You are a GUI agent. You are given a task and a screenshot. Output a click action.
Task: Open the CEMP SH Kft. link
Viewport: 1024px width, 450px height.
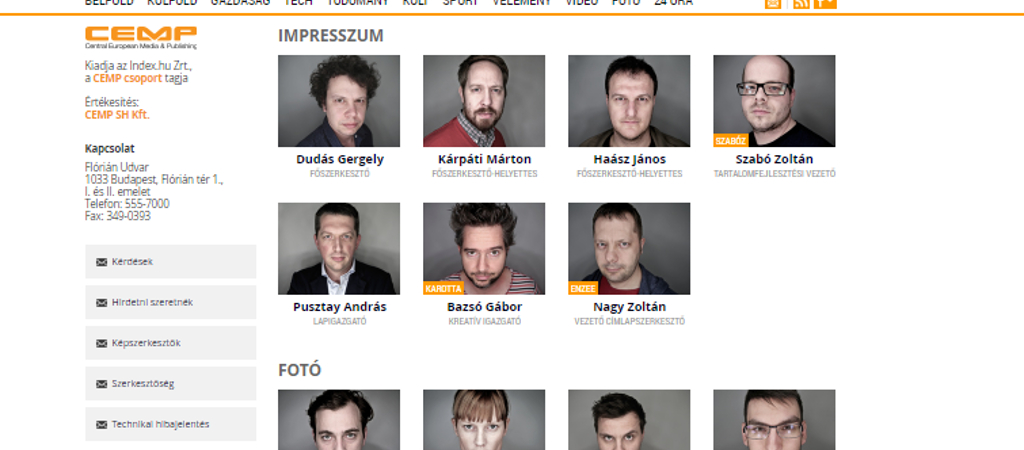[117, 115]
